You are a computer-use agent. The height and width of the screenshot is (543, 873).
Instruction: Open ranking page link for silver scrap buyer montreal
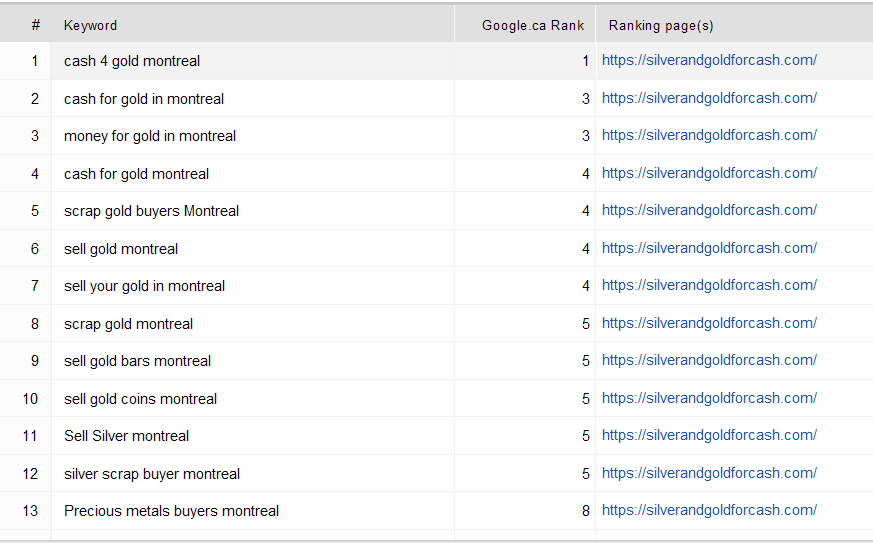click(x=709, y=473)
